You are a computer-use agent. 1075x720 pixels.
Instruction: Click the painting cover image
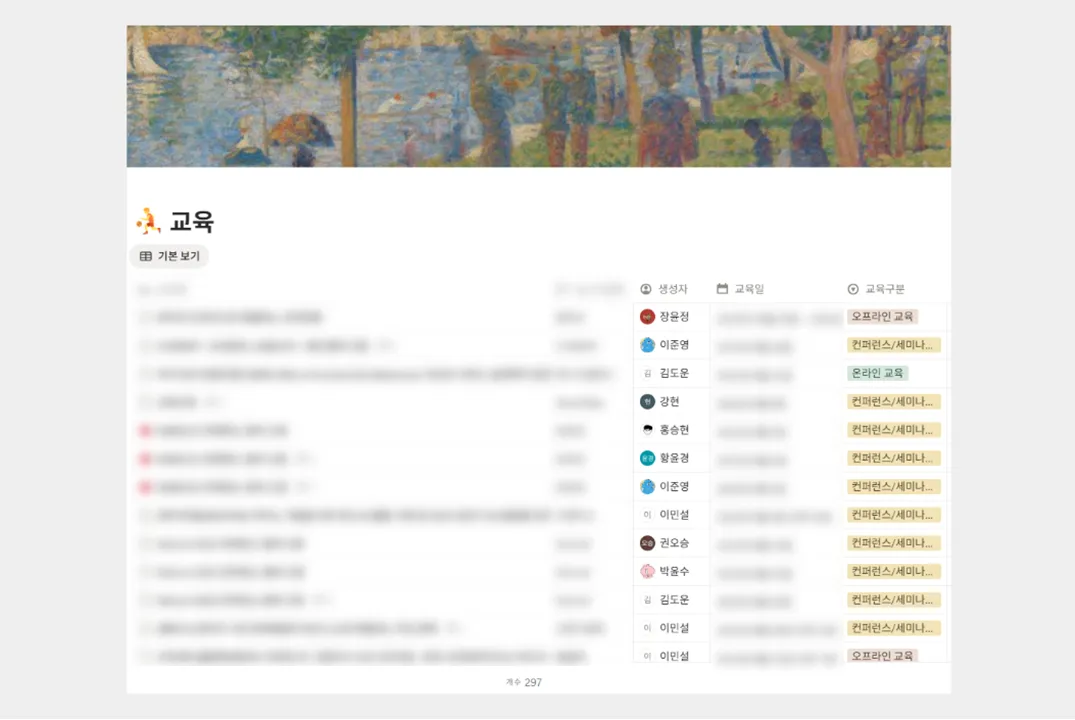click(x=538, y=96)
